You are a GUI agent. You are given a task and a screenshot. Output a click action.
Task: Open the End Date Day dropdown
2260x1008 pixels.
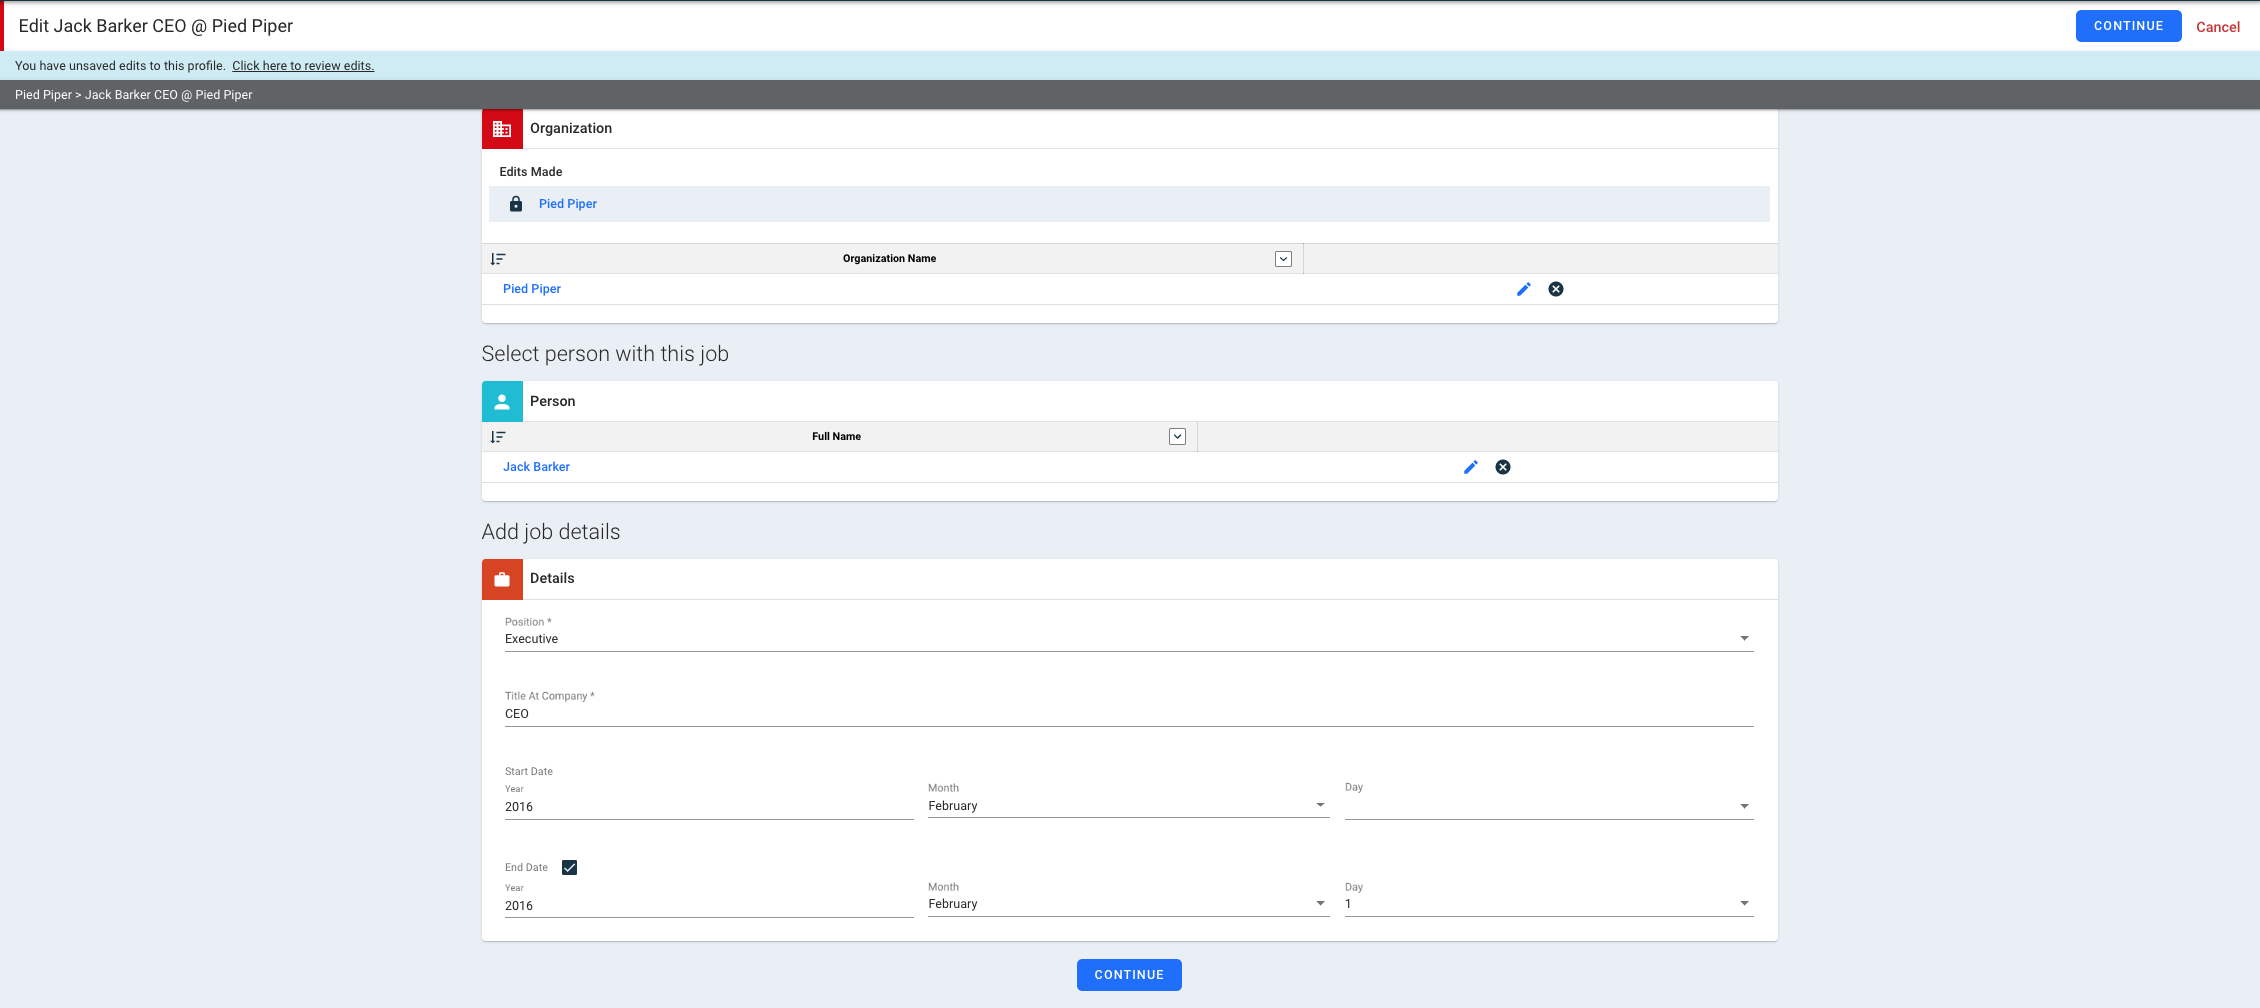[x=1549, y=904]
